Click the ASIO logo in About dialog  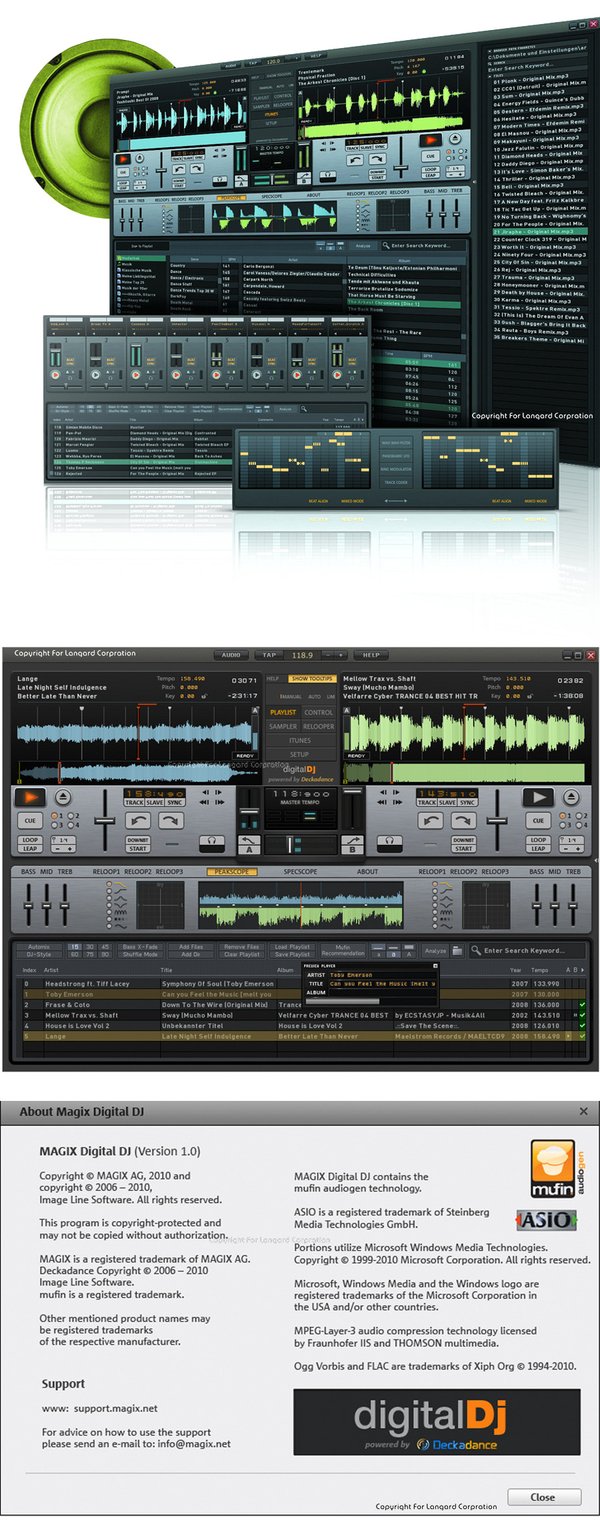click(x=545, y=1220)
